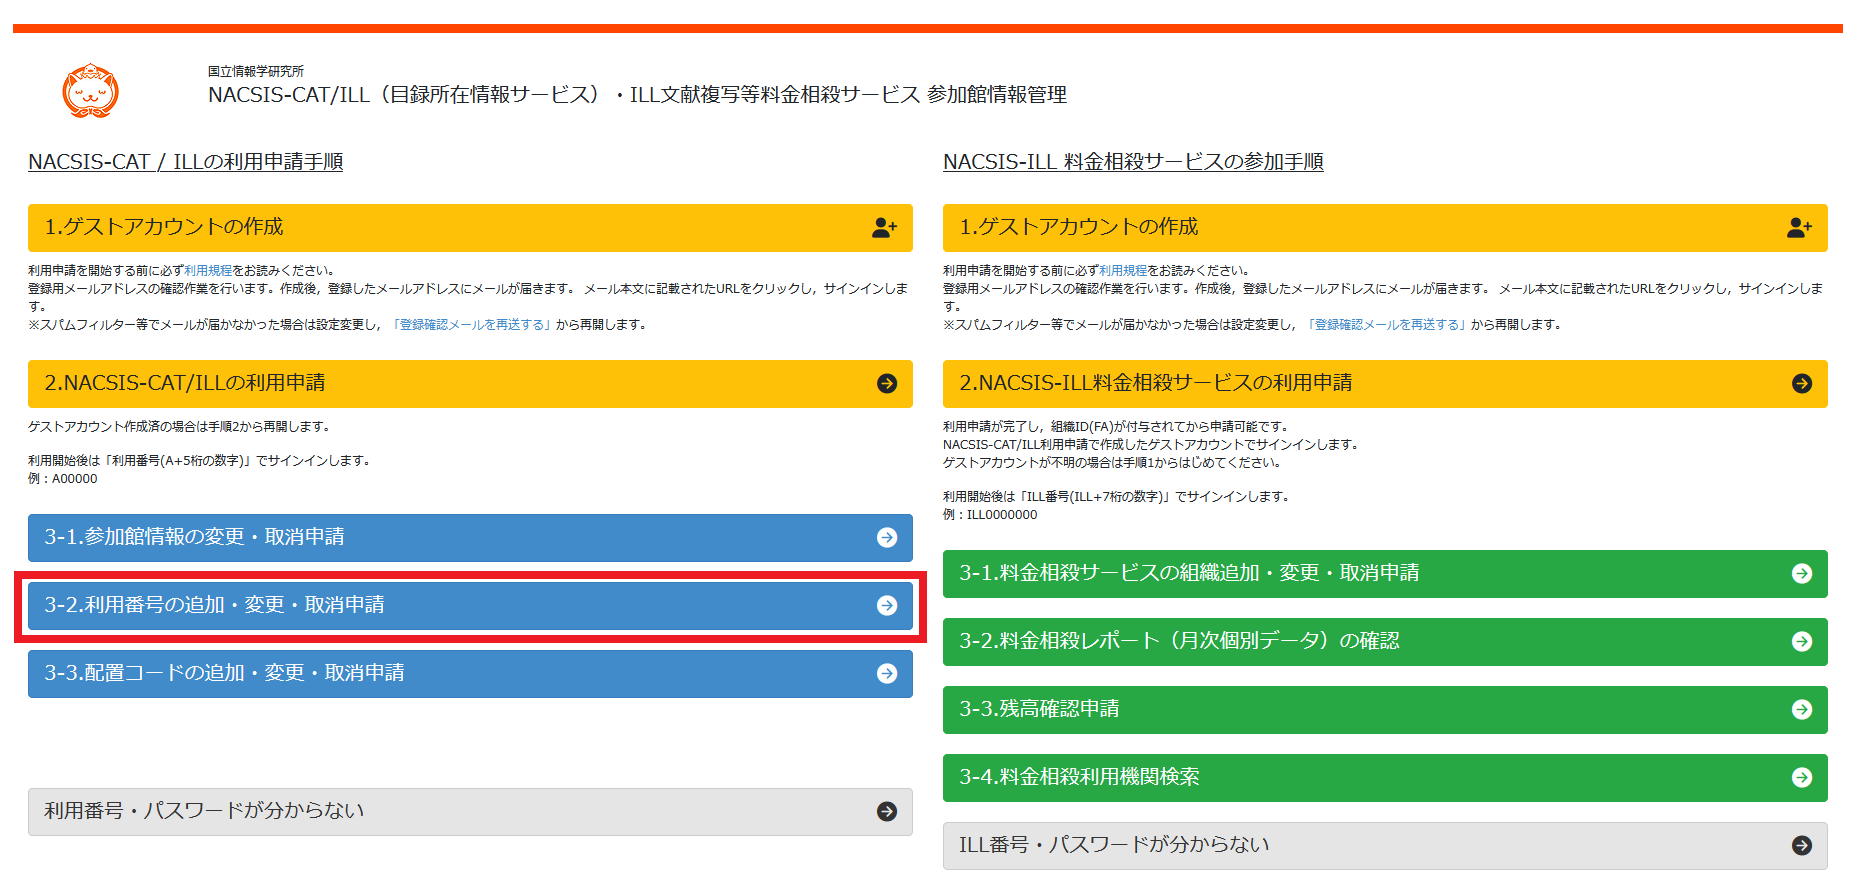Click arrow icon on 3-2.料金相殺レポート row
The image size is (1852, 892).
1802,642
